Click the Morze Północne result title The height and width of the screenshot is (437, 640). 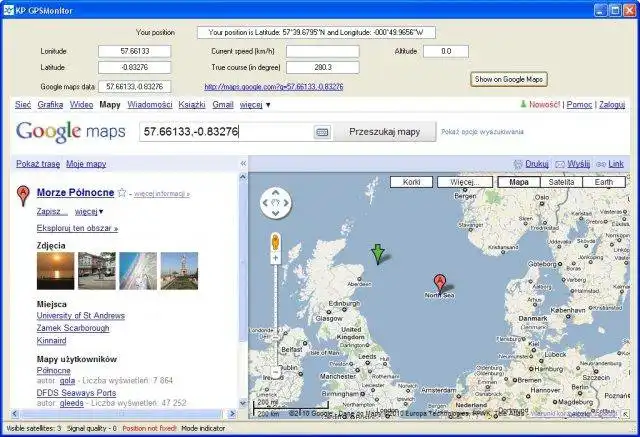coord(75,193)
